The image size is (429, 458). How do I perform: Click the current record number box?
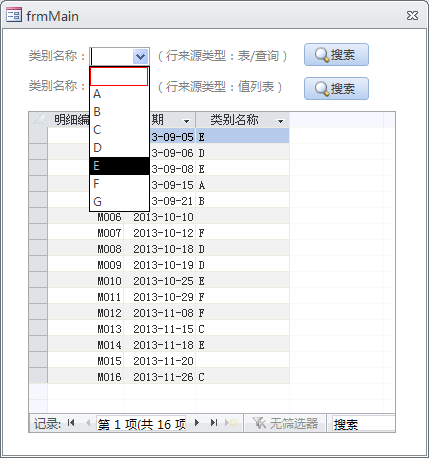click(x=141, y=424)
